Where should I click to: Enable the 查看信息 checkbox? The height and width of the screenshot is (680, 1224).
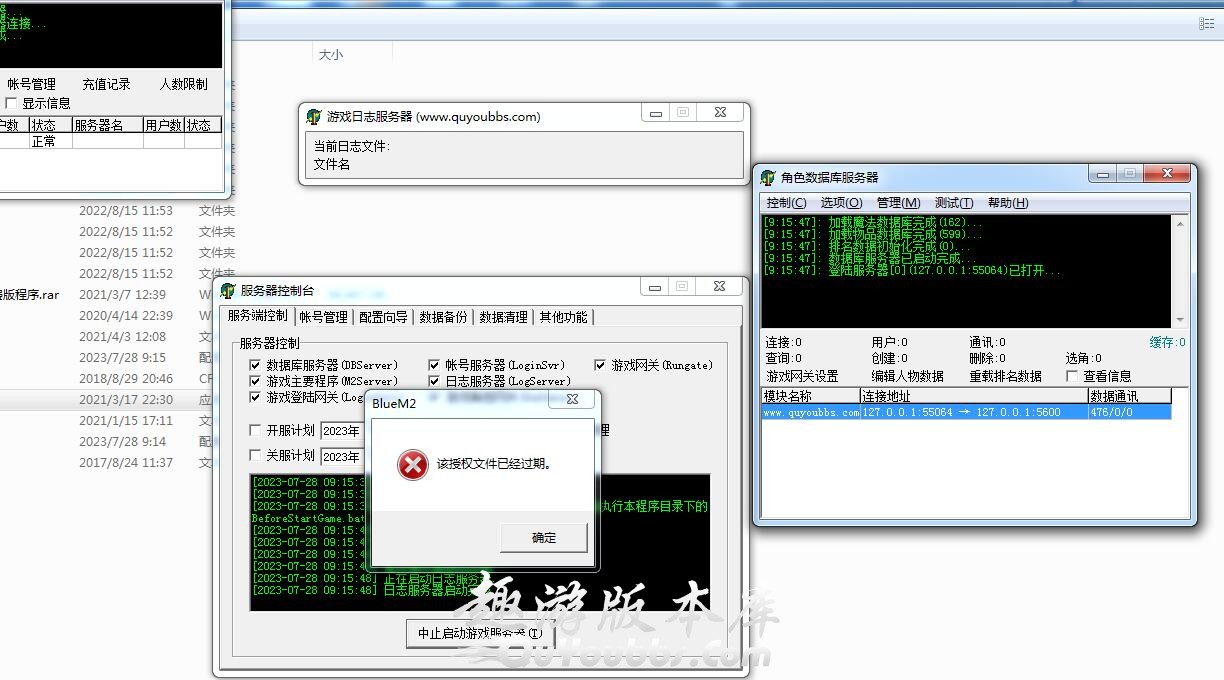pyautogui.click(x=1072, y=376)
